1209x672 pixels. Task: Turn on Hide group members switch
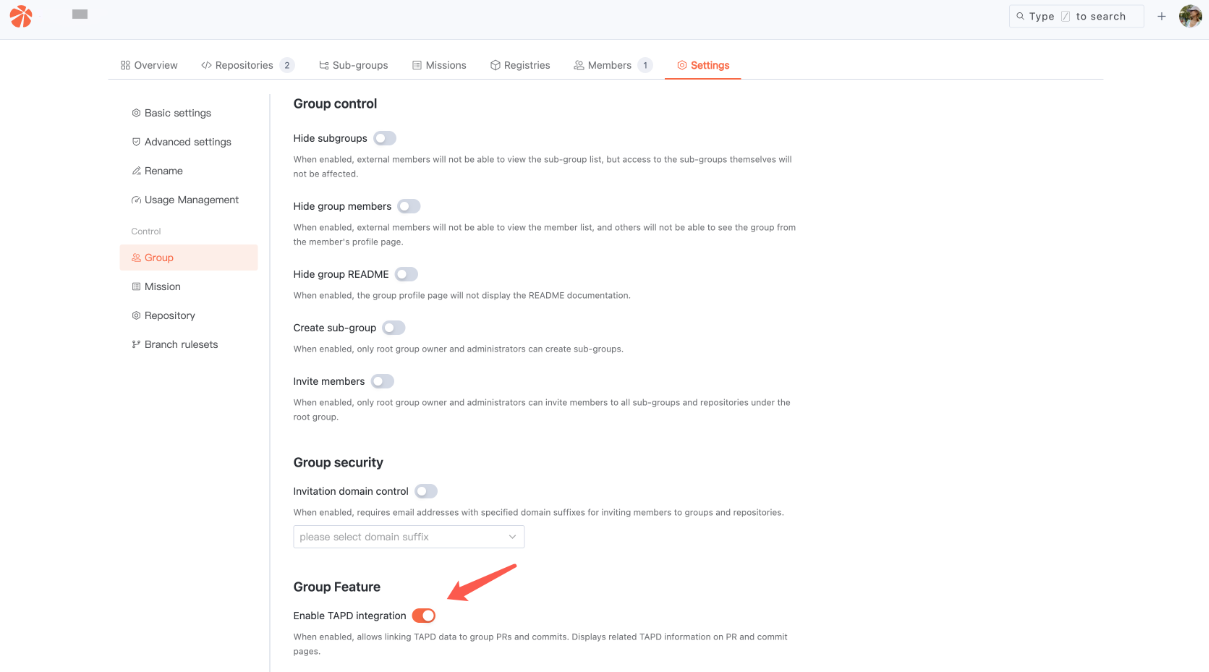408,206
